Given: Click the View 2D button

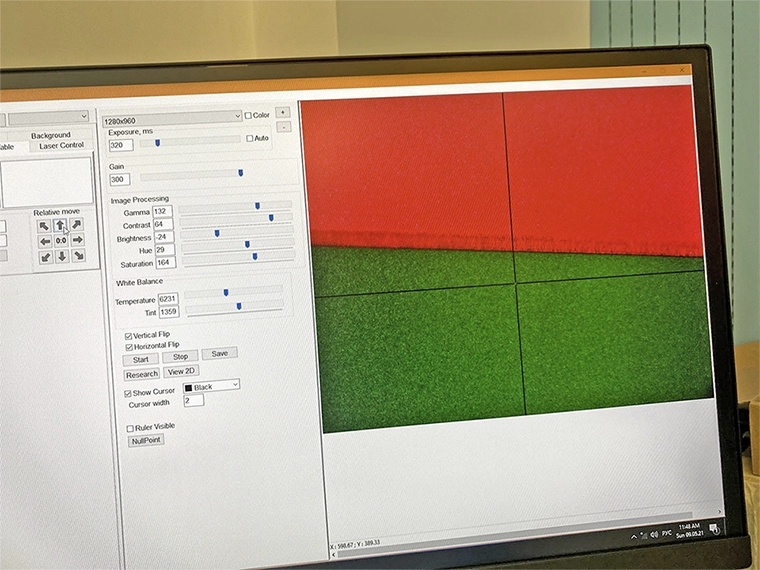Looking at the screenshot, I should click(x=181, y=371).
